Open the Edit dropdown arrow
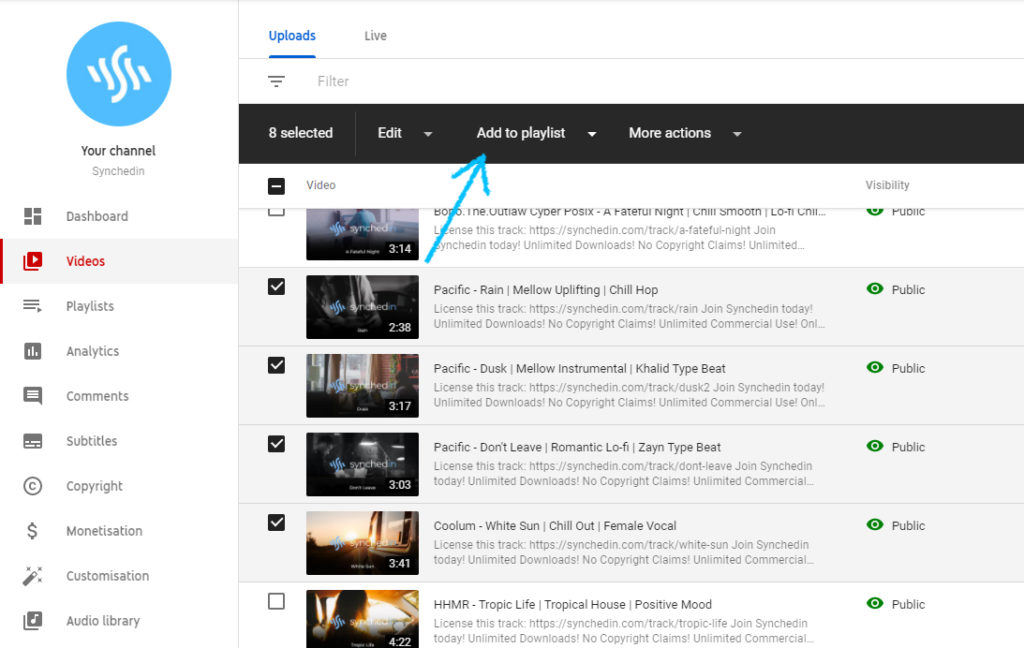 click(428, 134)
